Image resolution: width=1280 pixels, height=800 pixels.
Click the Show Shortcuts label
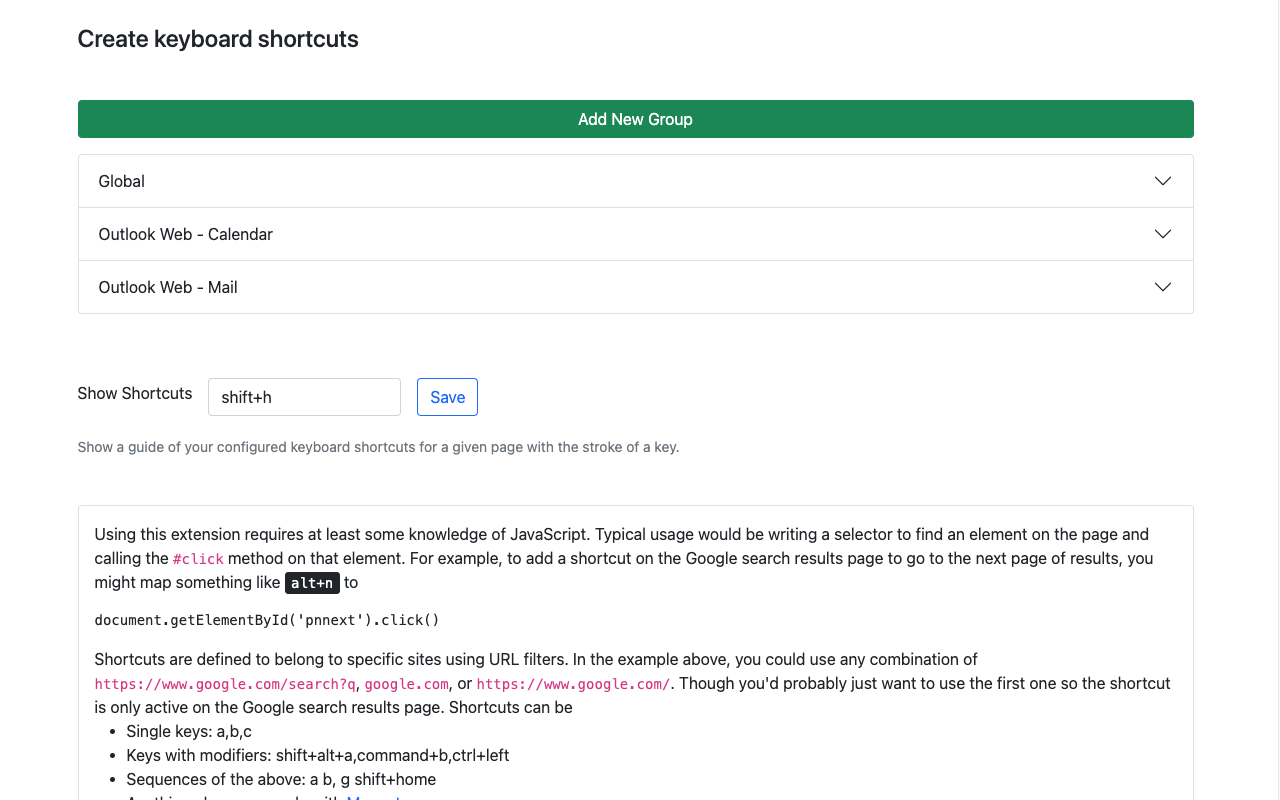[x=135, y=393]
